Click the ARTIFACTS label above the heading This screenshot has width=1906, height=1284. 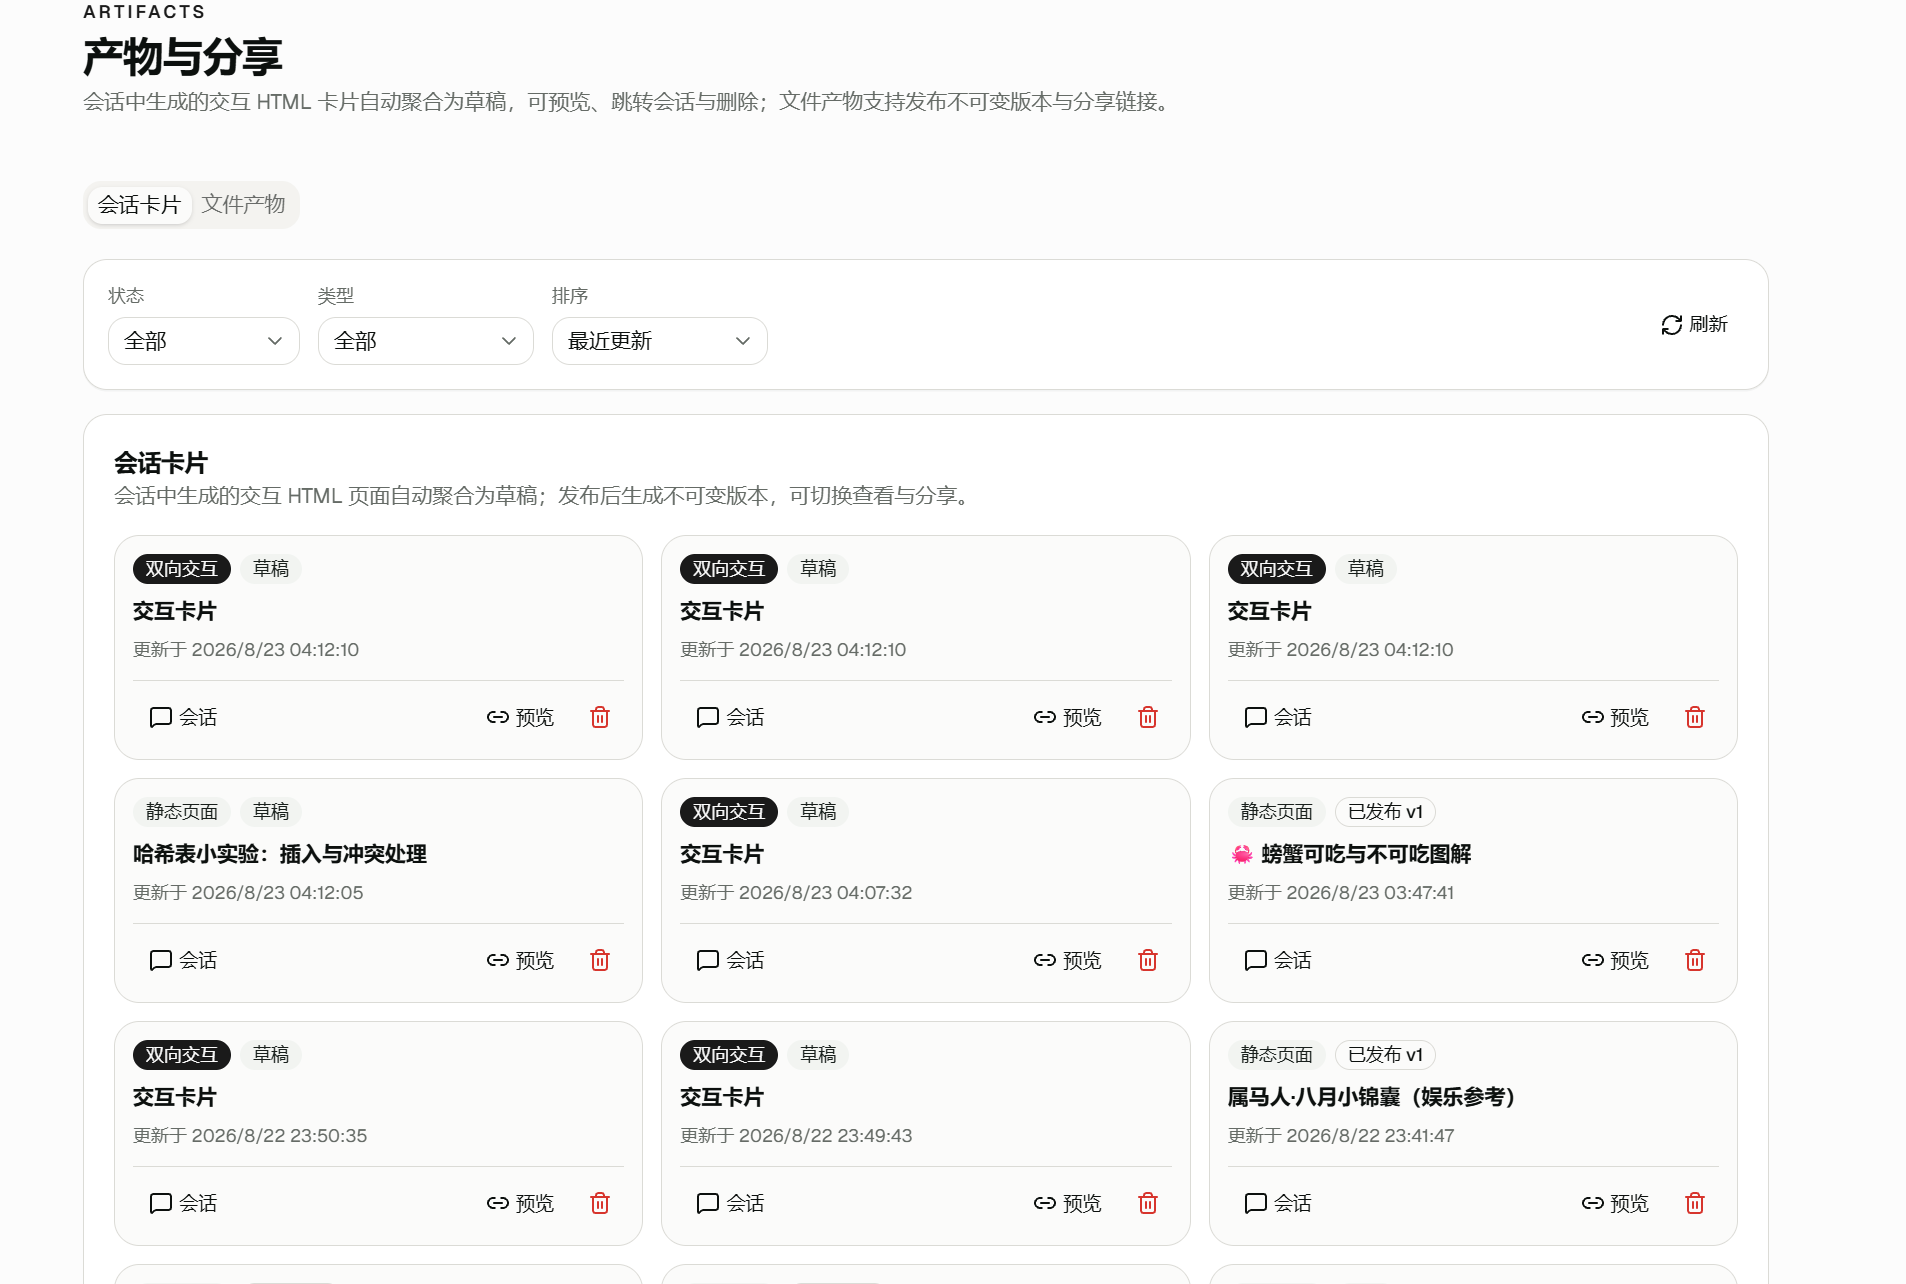[144, 12]
